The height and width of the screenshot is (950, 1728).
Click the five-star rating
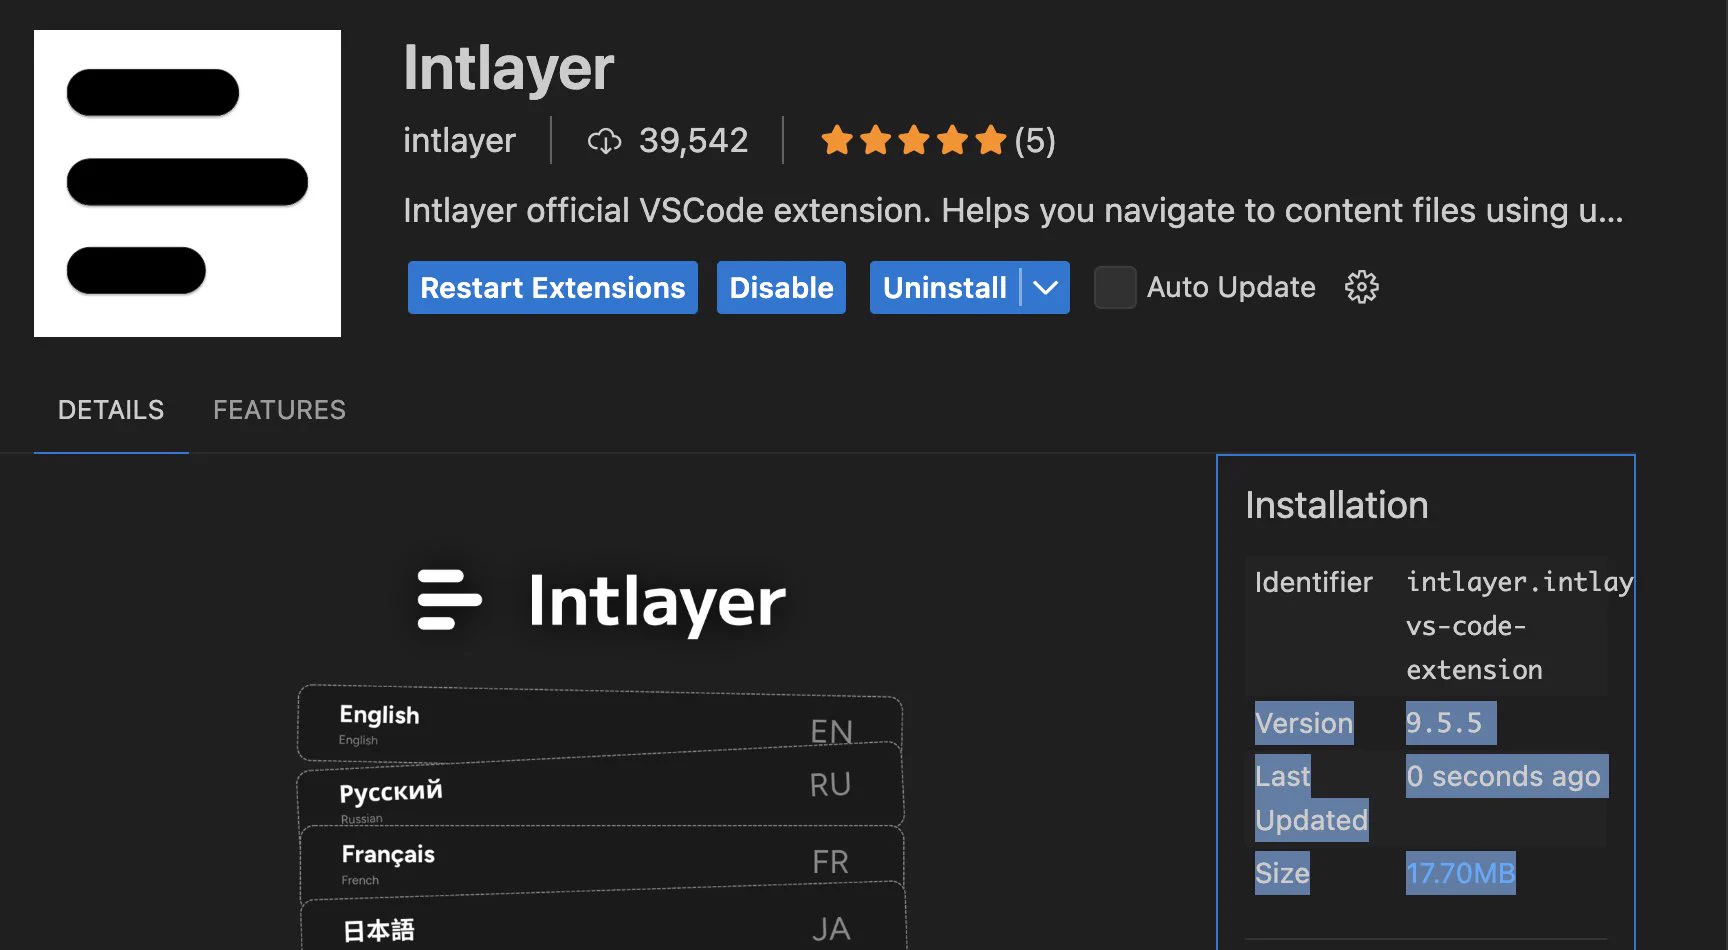coord(913,141)
